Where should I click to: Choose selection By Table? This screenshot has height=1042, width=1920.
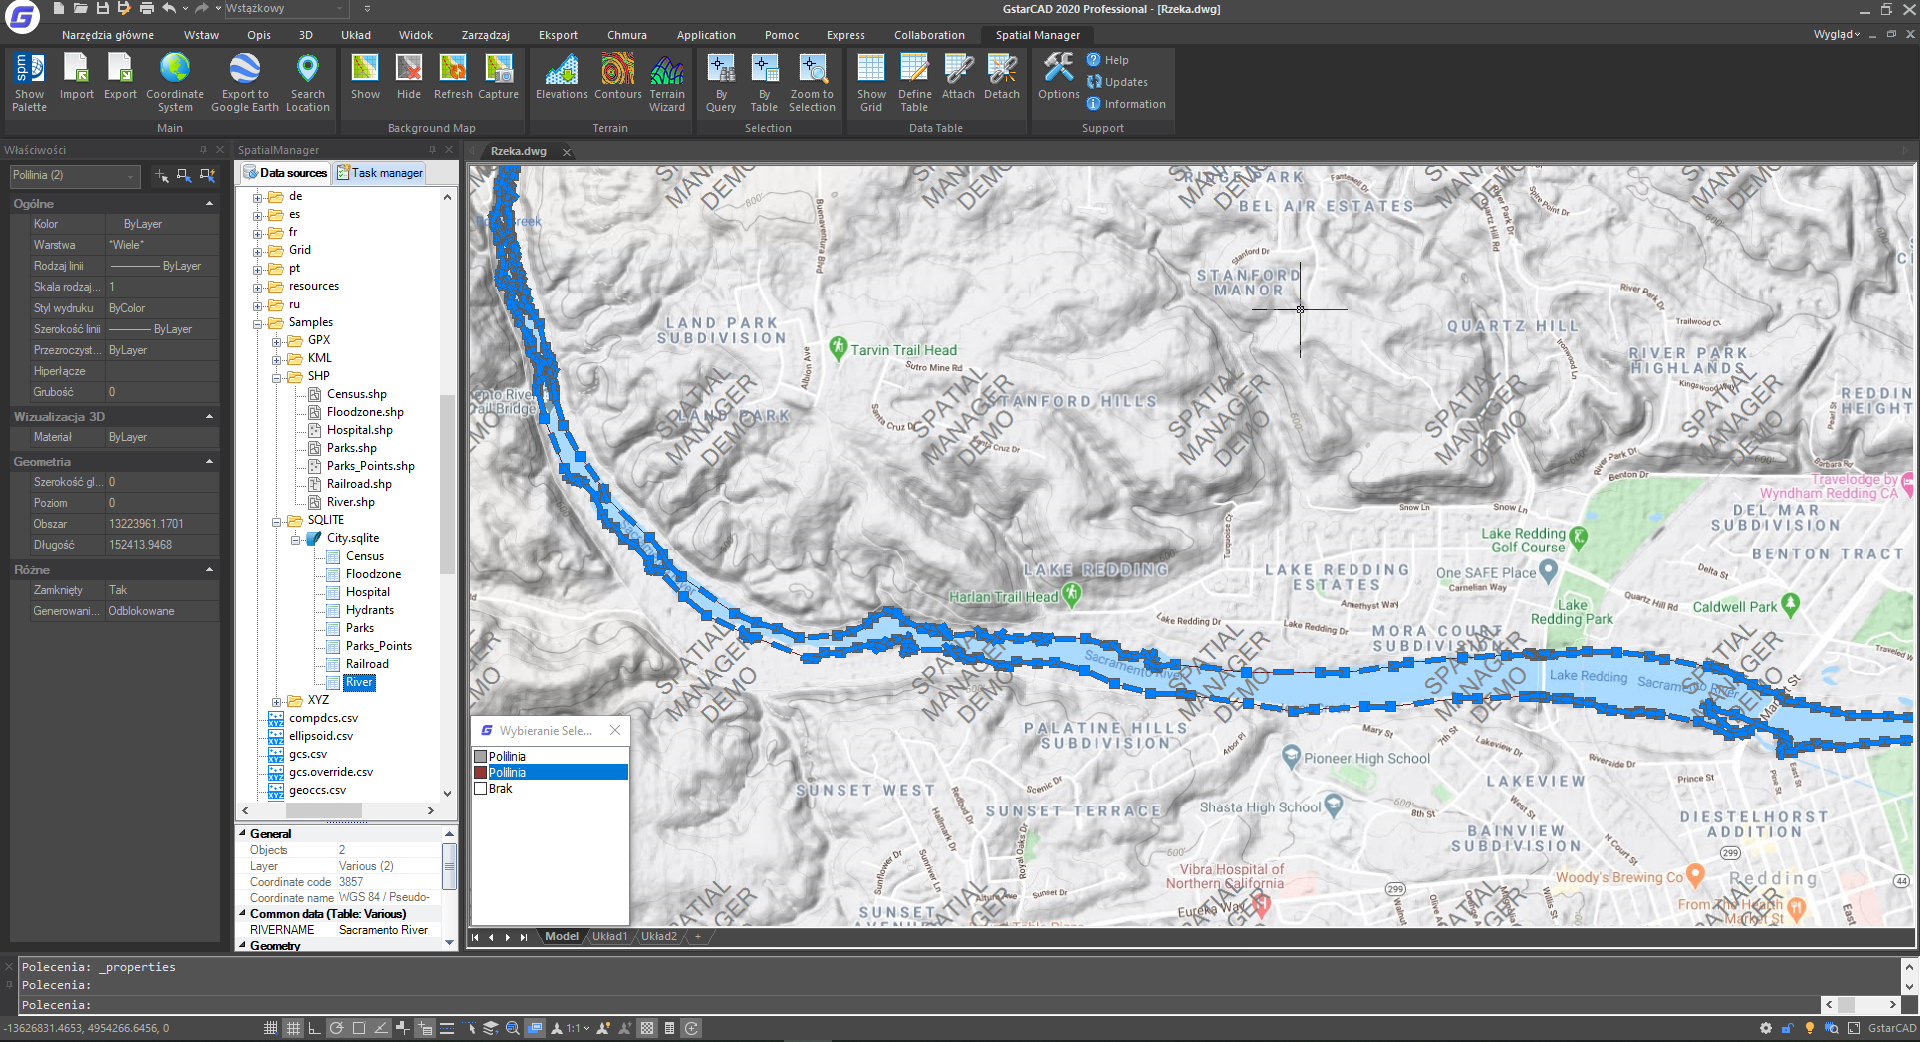pyautogui.click(x=764, y=82)
